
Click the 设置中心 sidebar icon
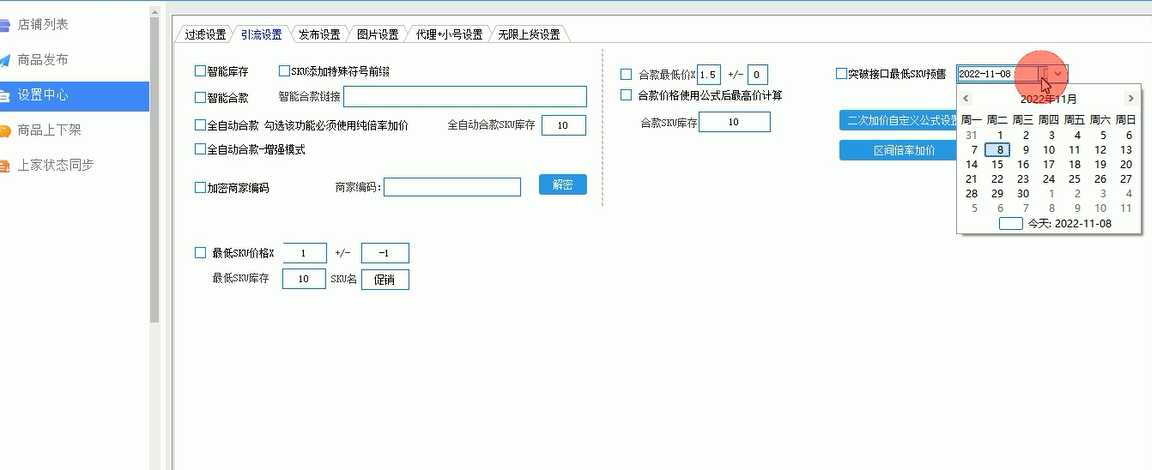click(5, 96)
